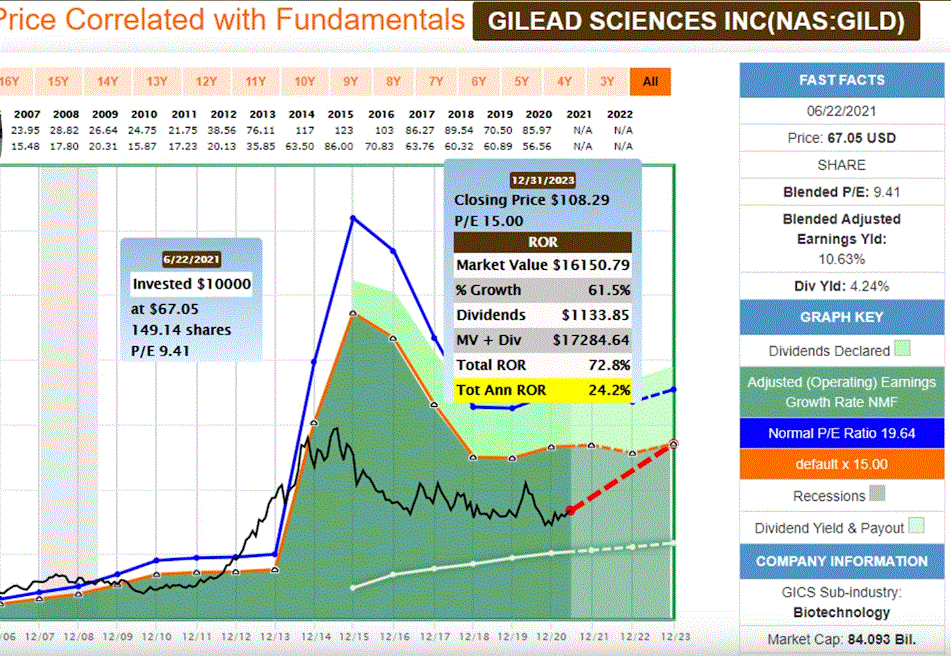Image resolution: width=951 pixels, height=656 pixels.
Task: Select the 12Y time range tab
Action: [206, 81]
